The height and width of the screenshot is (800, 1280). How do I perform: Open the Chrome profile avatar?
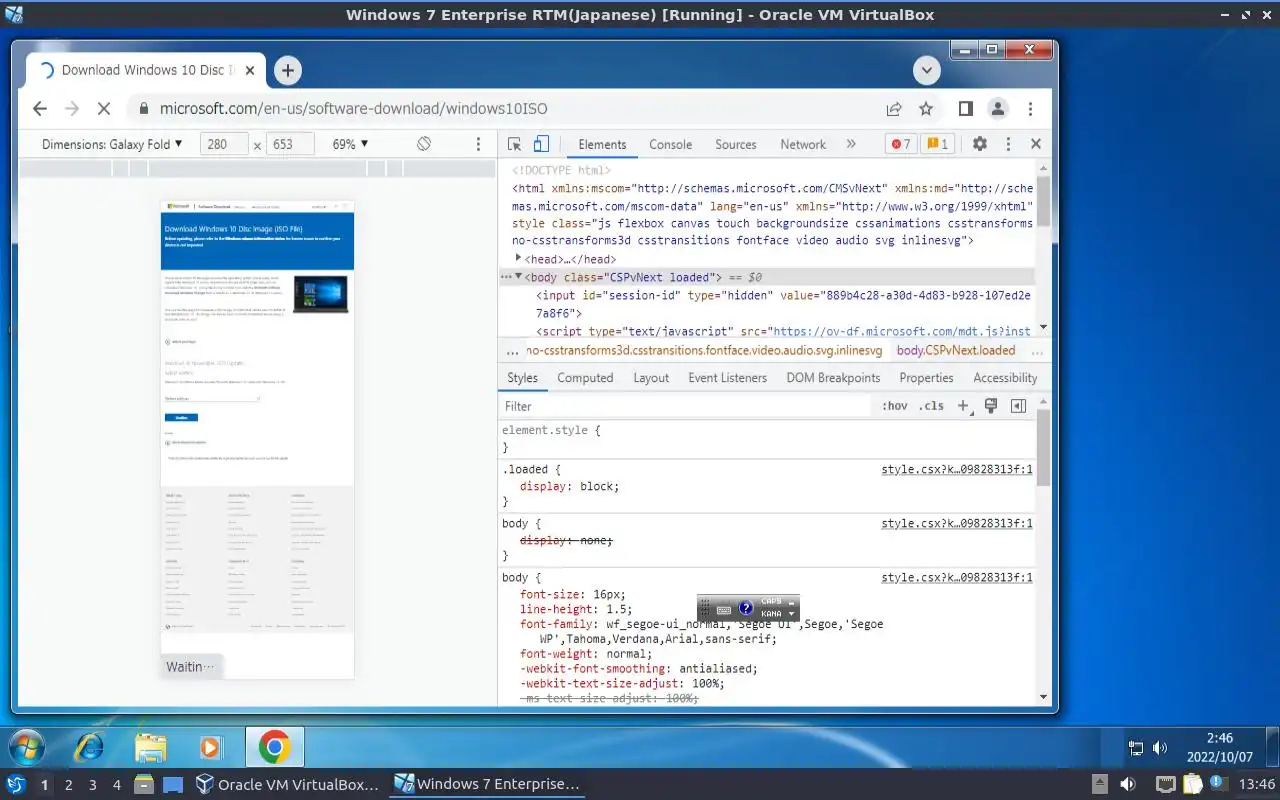[x=998, y=109]
